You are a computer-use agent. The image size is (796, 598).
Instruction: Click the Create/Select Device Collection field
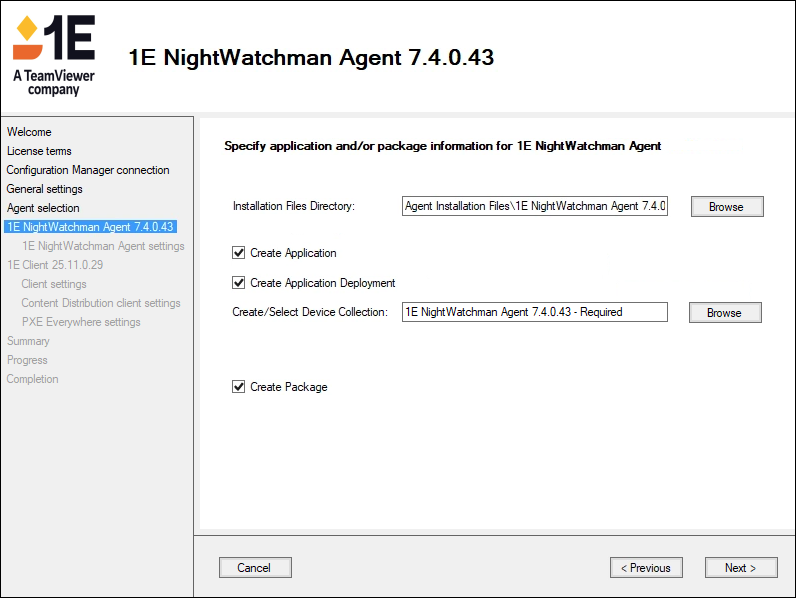click(534, 312)
